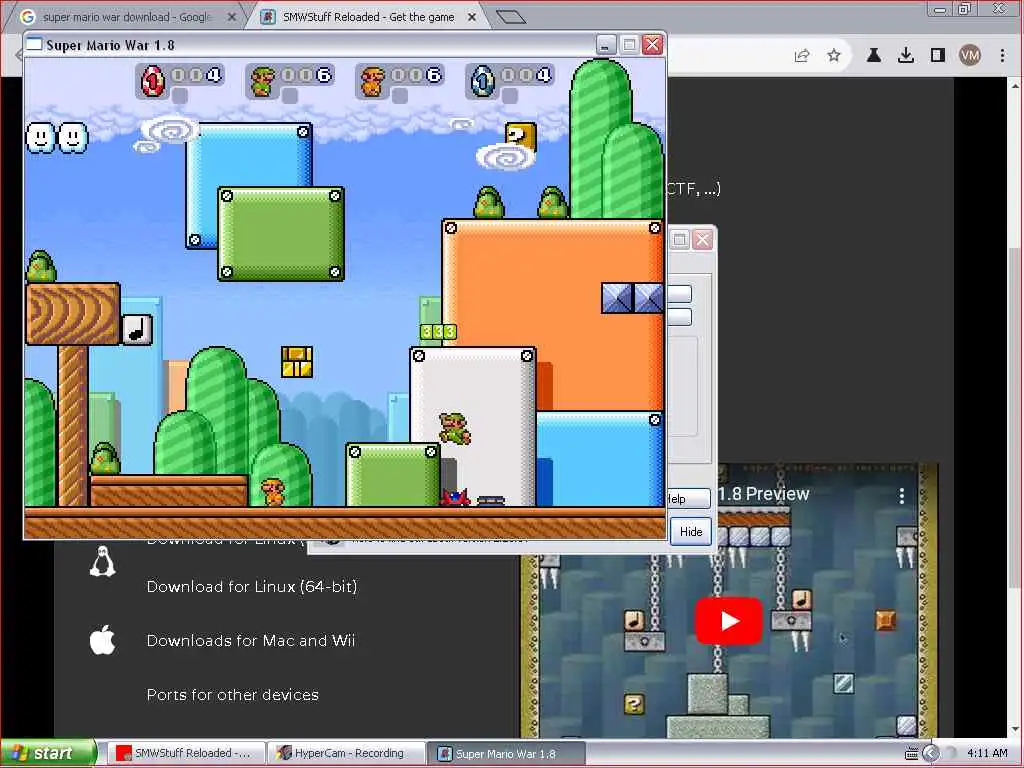Open the Chrome Labs flask icon
Screen dimensions: 1024x768
873,56
